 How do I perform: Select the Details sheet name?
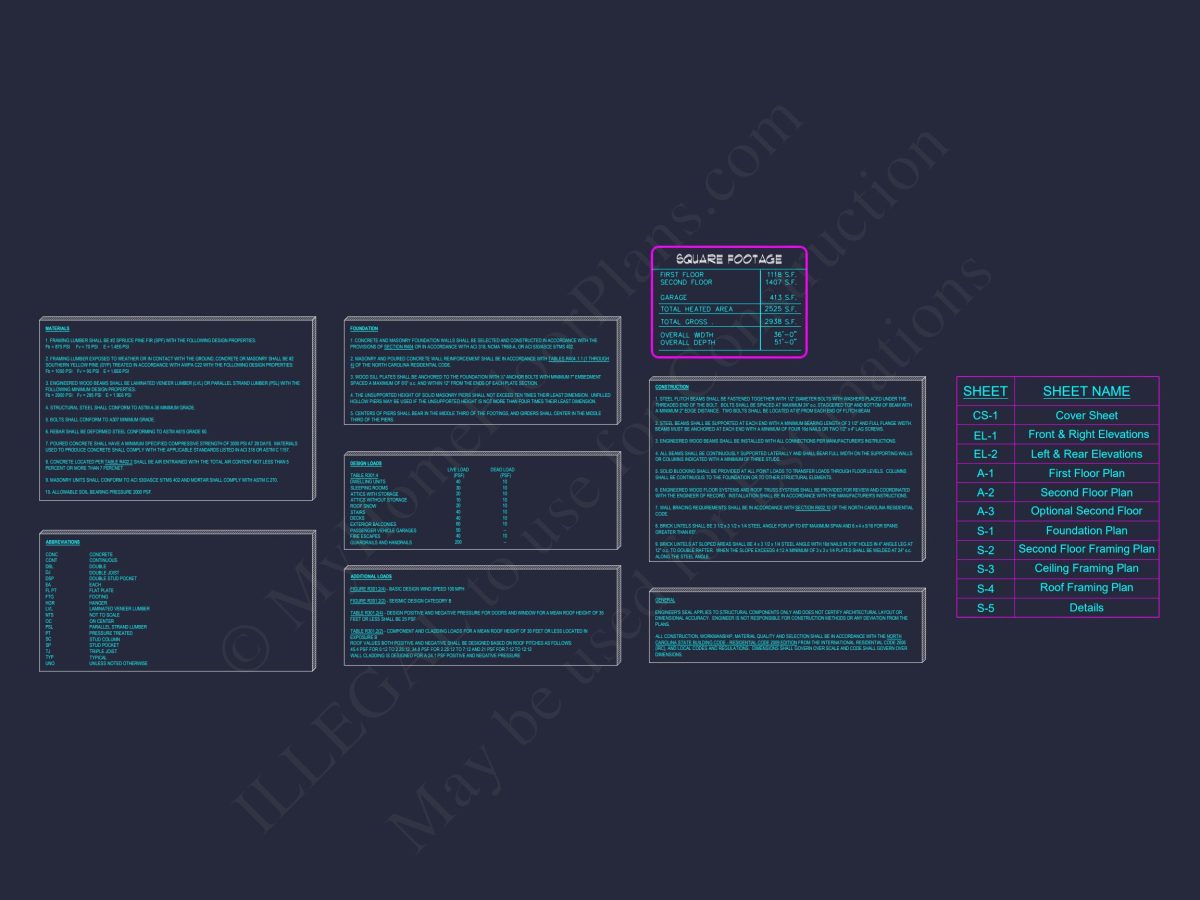[x=1086, y=607]
